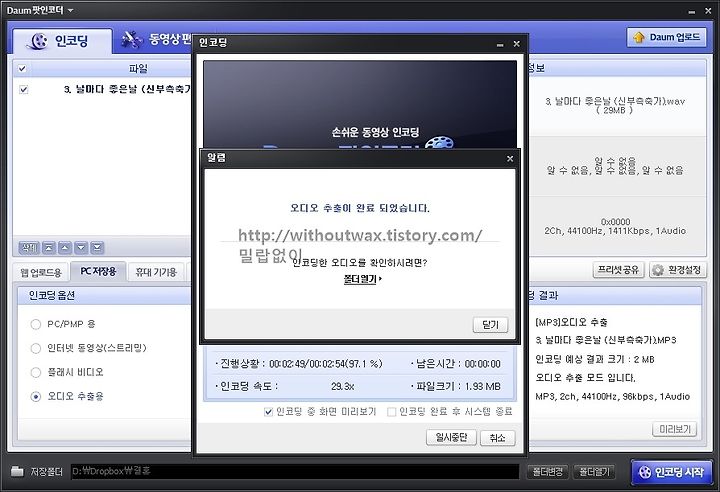Image resolution: width=720 pixels, height=492 pixels.
Task: Click the 파일 column header
Action: point(138,69)
